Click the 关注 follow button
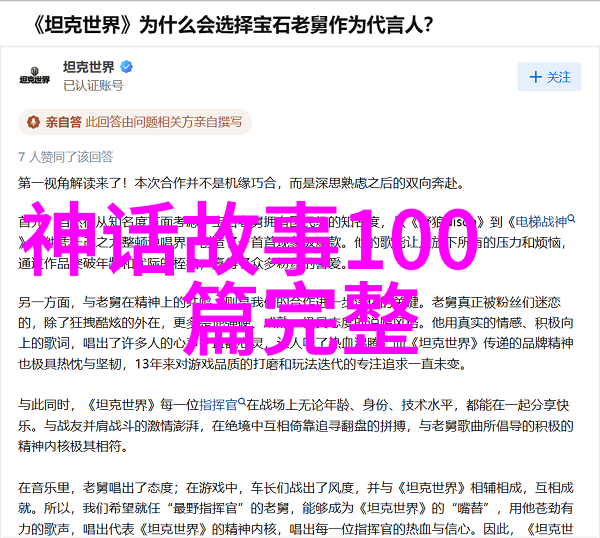The width and height of the screenshot is (600, 538). [549, 77]
